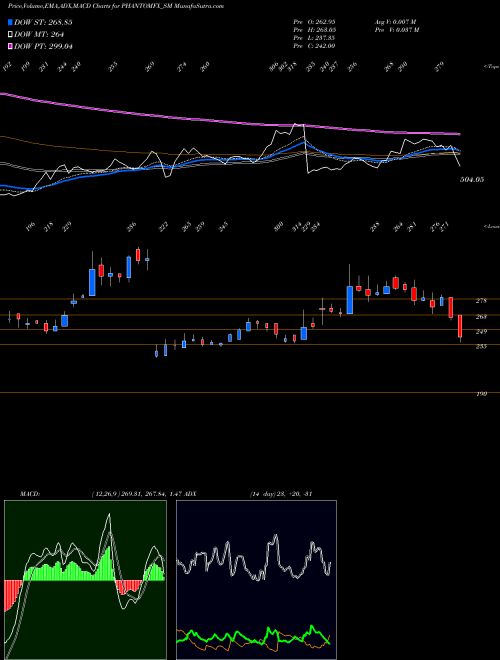
Task: Click the 'Pre L: 237.35' value
Action: point(314,38)
